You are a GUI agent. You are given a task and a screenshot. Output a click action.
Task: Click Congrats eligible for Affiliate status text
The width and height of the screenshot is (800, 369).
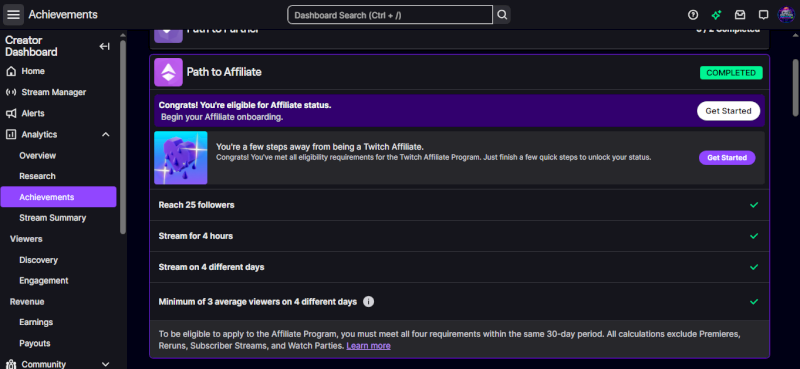click(x=245, y=105)
